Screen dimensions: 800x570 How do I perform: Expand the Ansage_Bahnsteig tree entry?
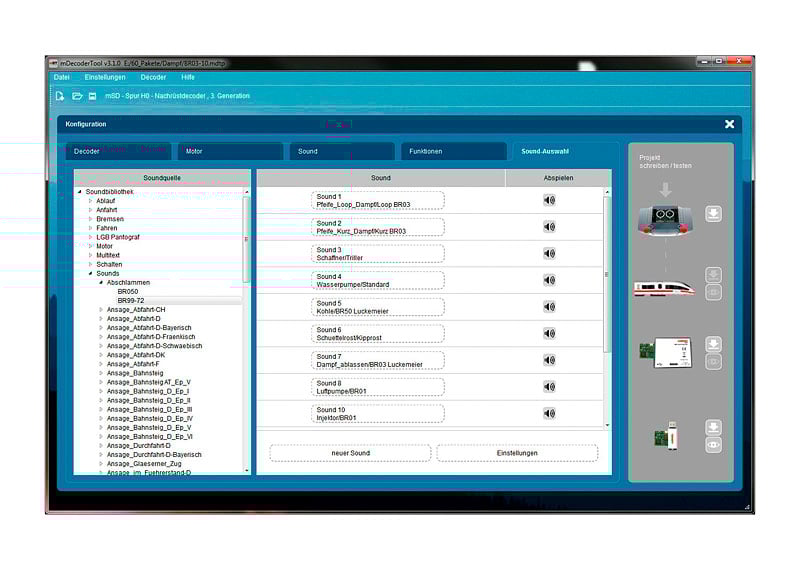101,373
